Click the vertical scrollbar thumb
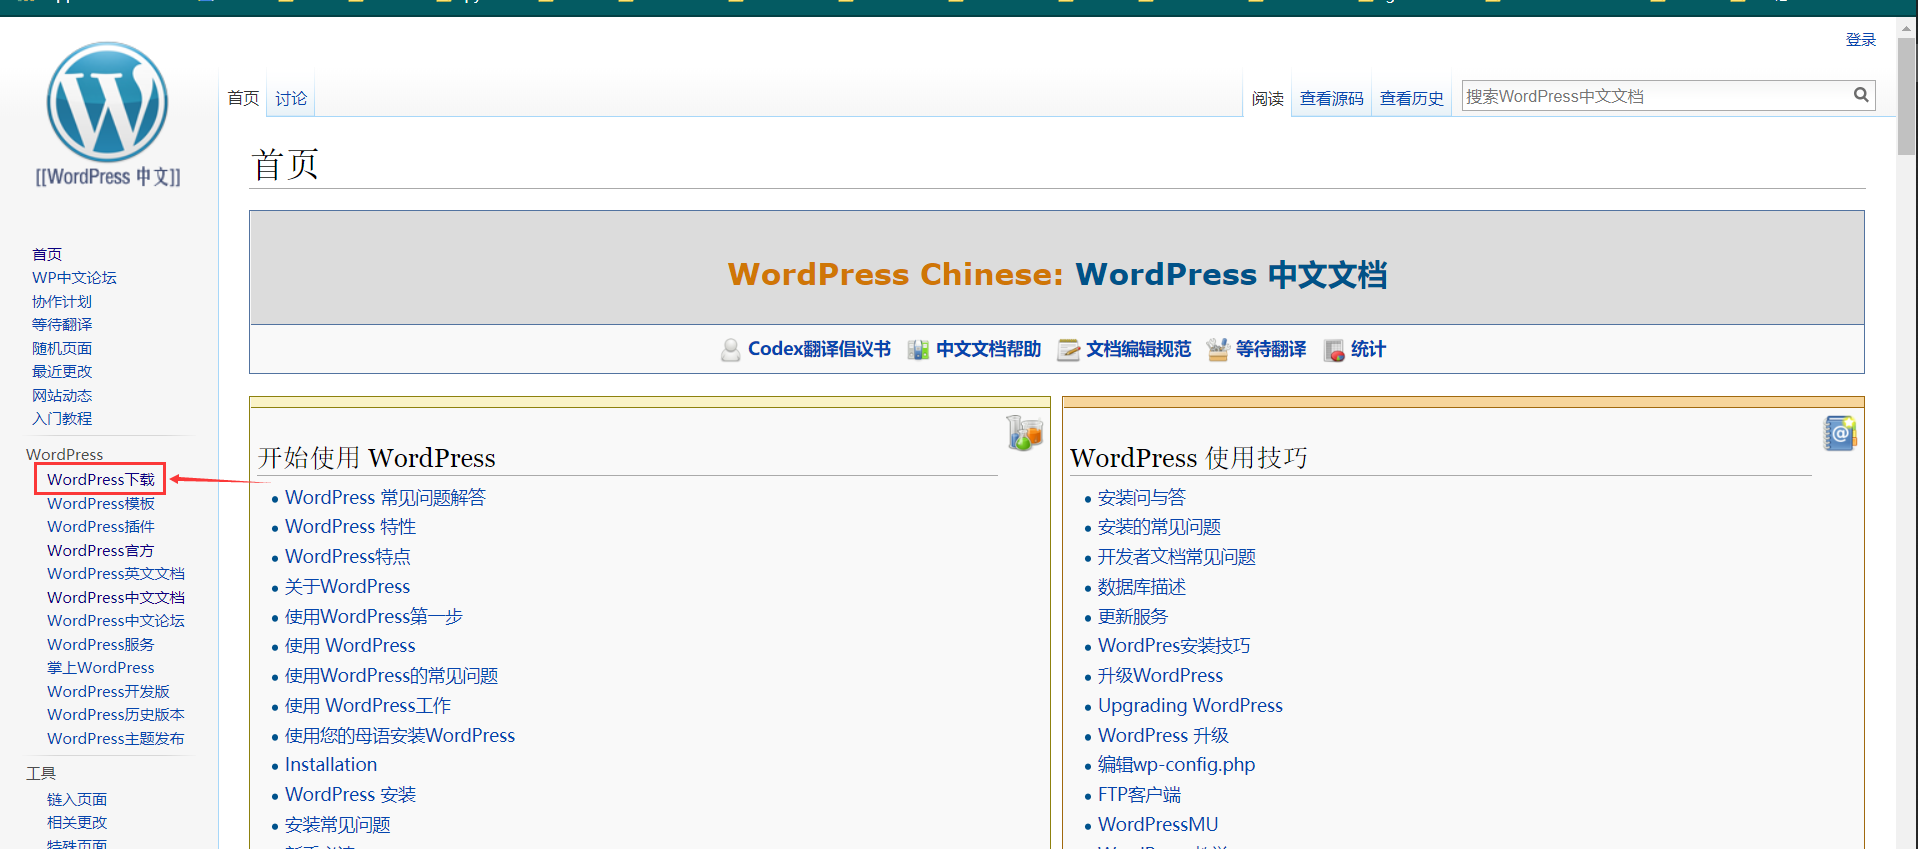1918x849 pixels. coord(1907,96)
